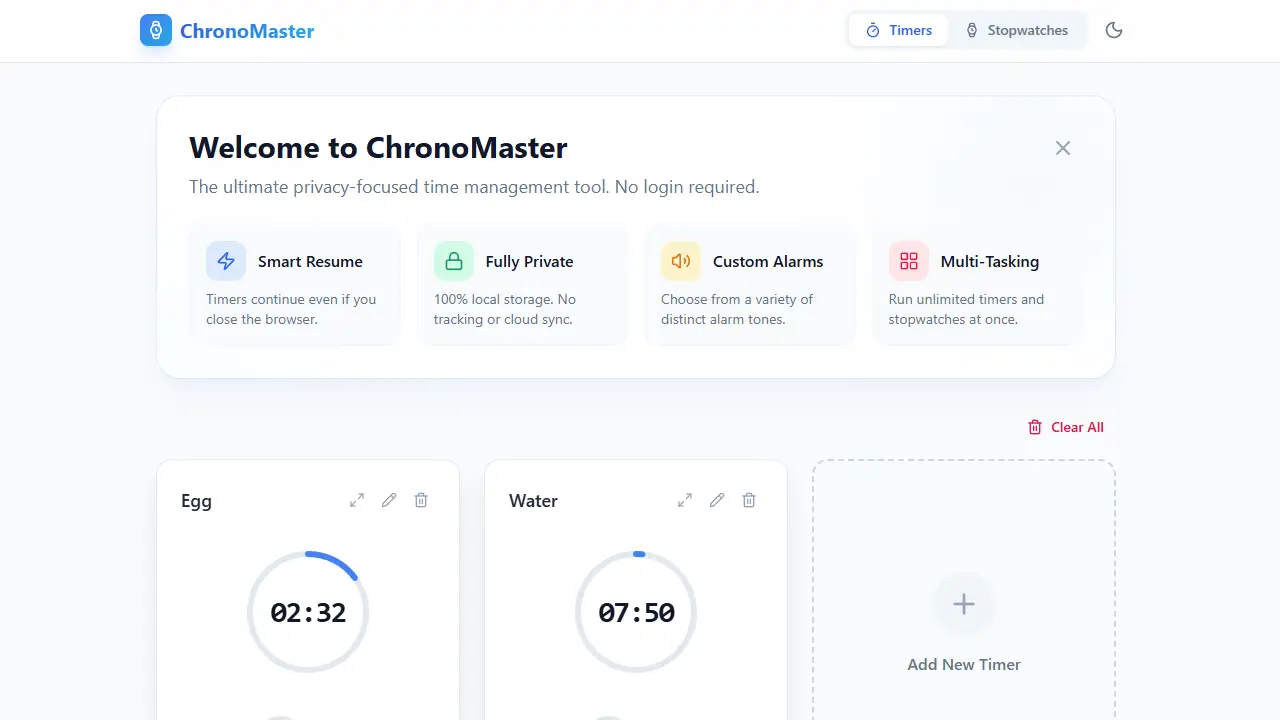Toggle dark mode with the moon icon

1114,30
